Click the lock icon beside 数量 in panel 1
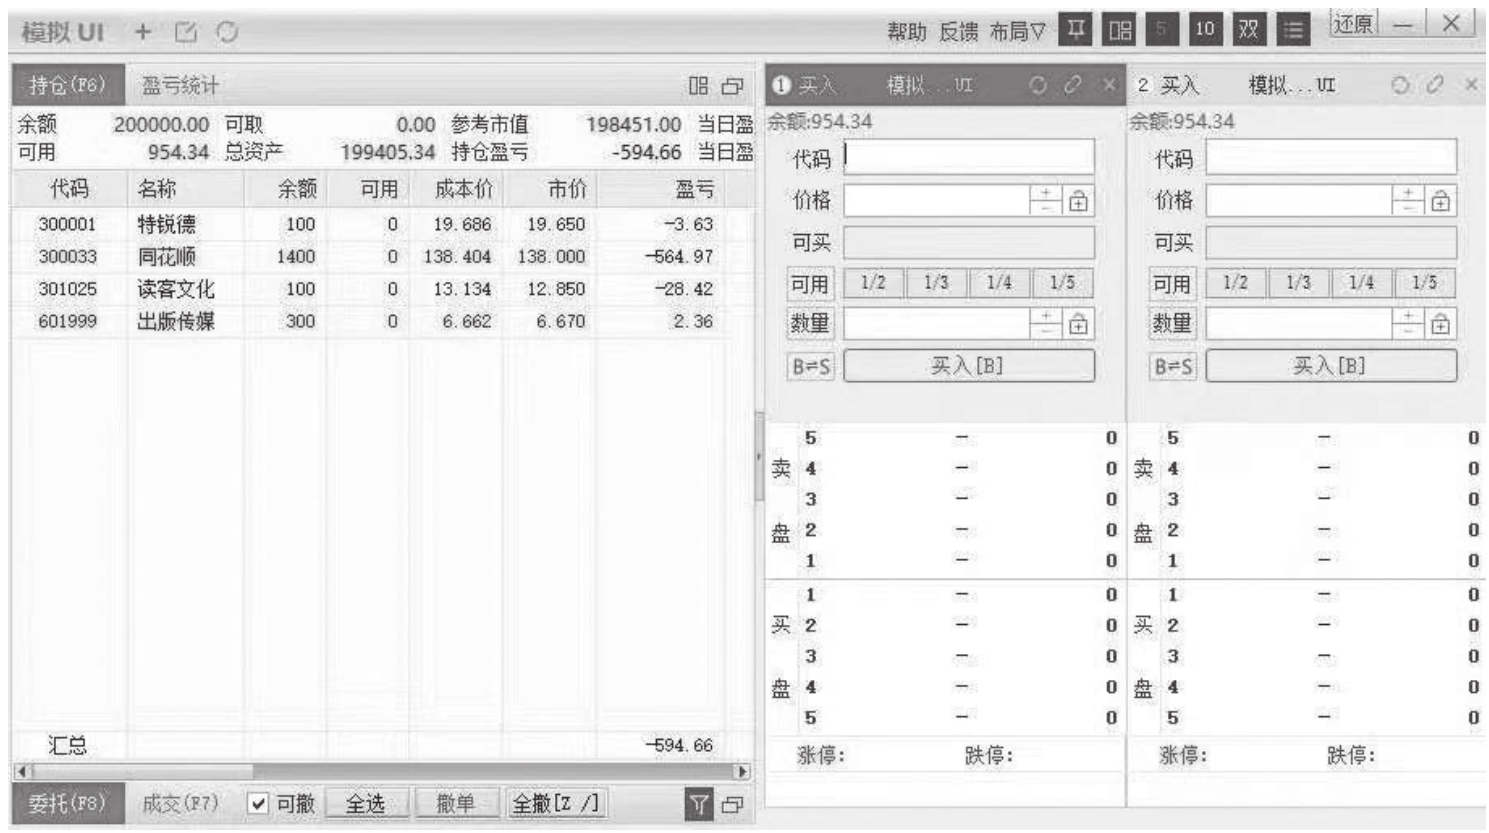 pos(1078,323)
